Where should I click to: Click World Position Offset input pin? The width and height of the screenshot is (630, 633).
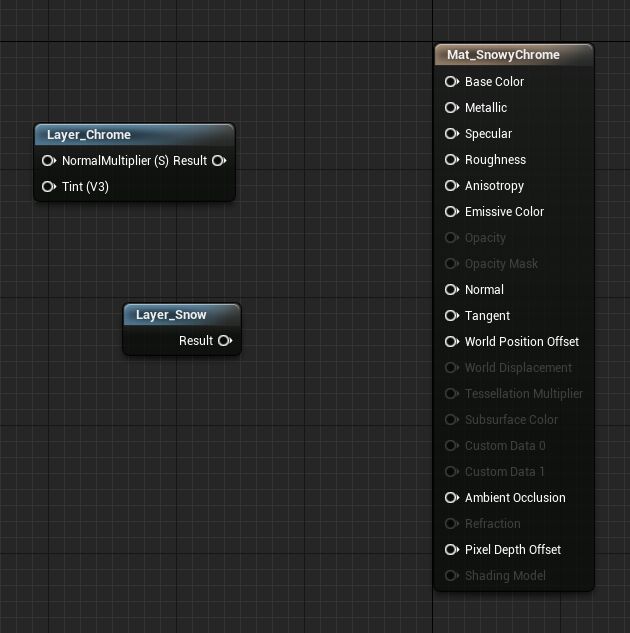point(452,342)
